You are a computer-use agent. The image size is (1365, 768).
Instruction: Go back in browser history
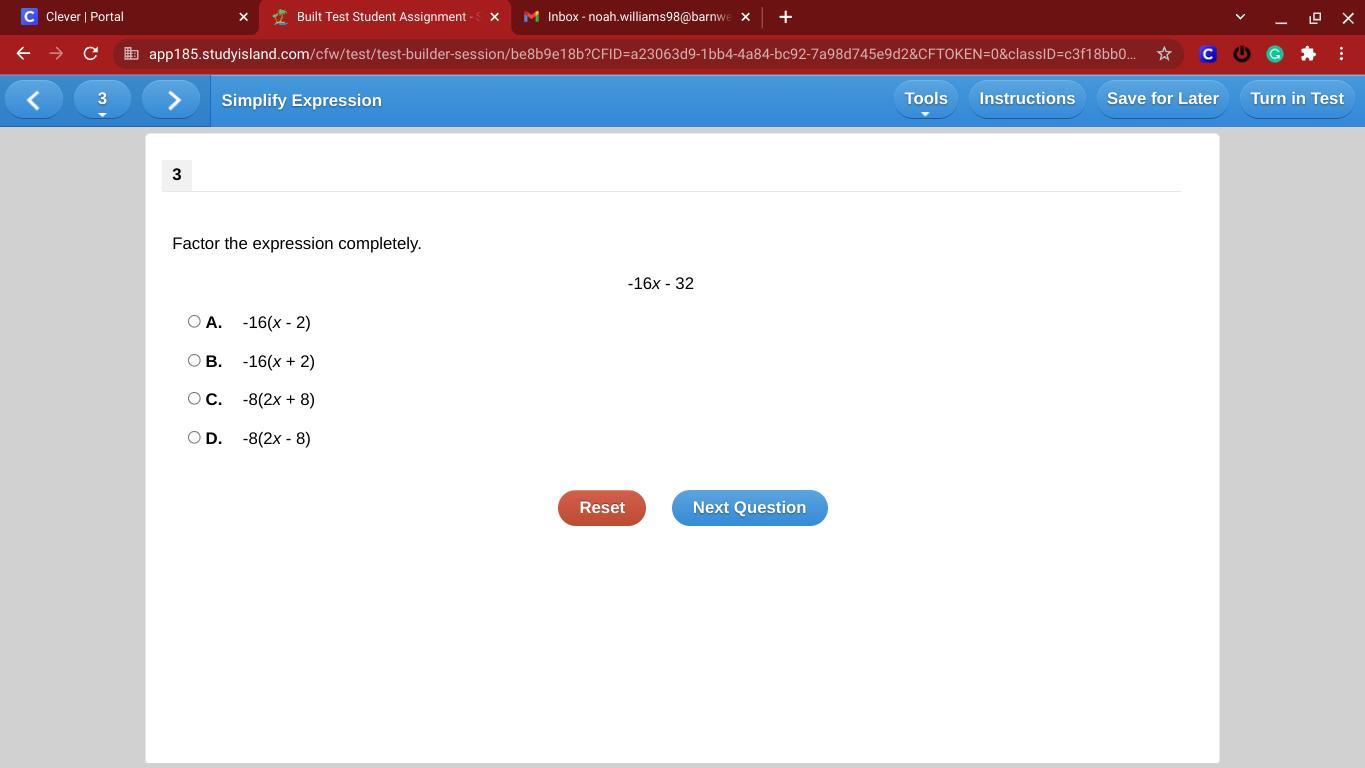click(23, 54)
